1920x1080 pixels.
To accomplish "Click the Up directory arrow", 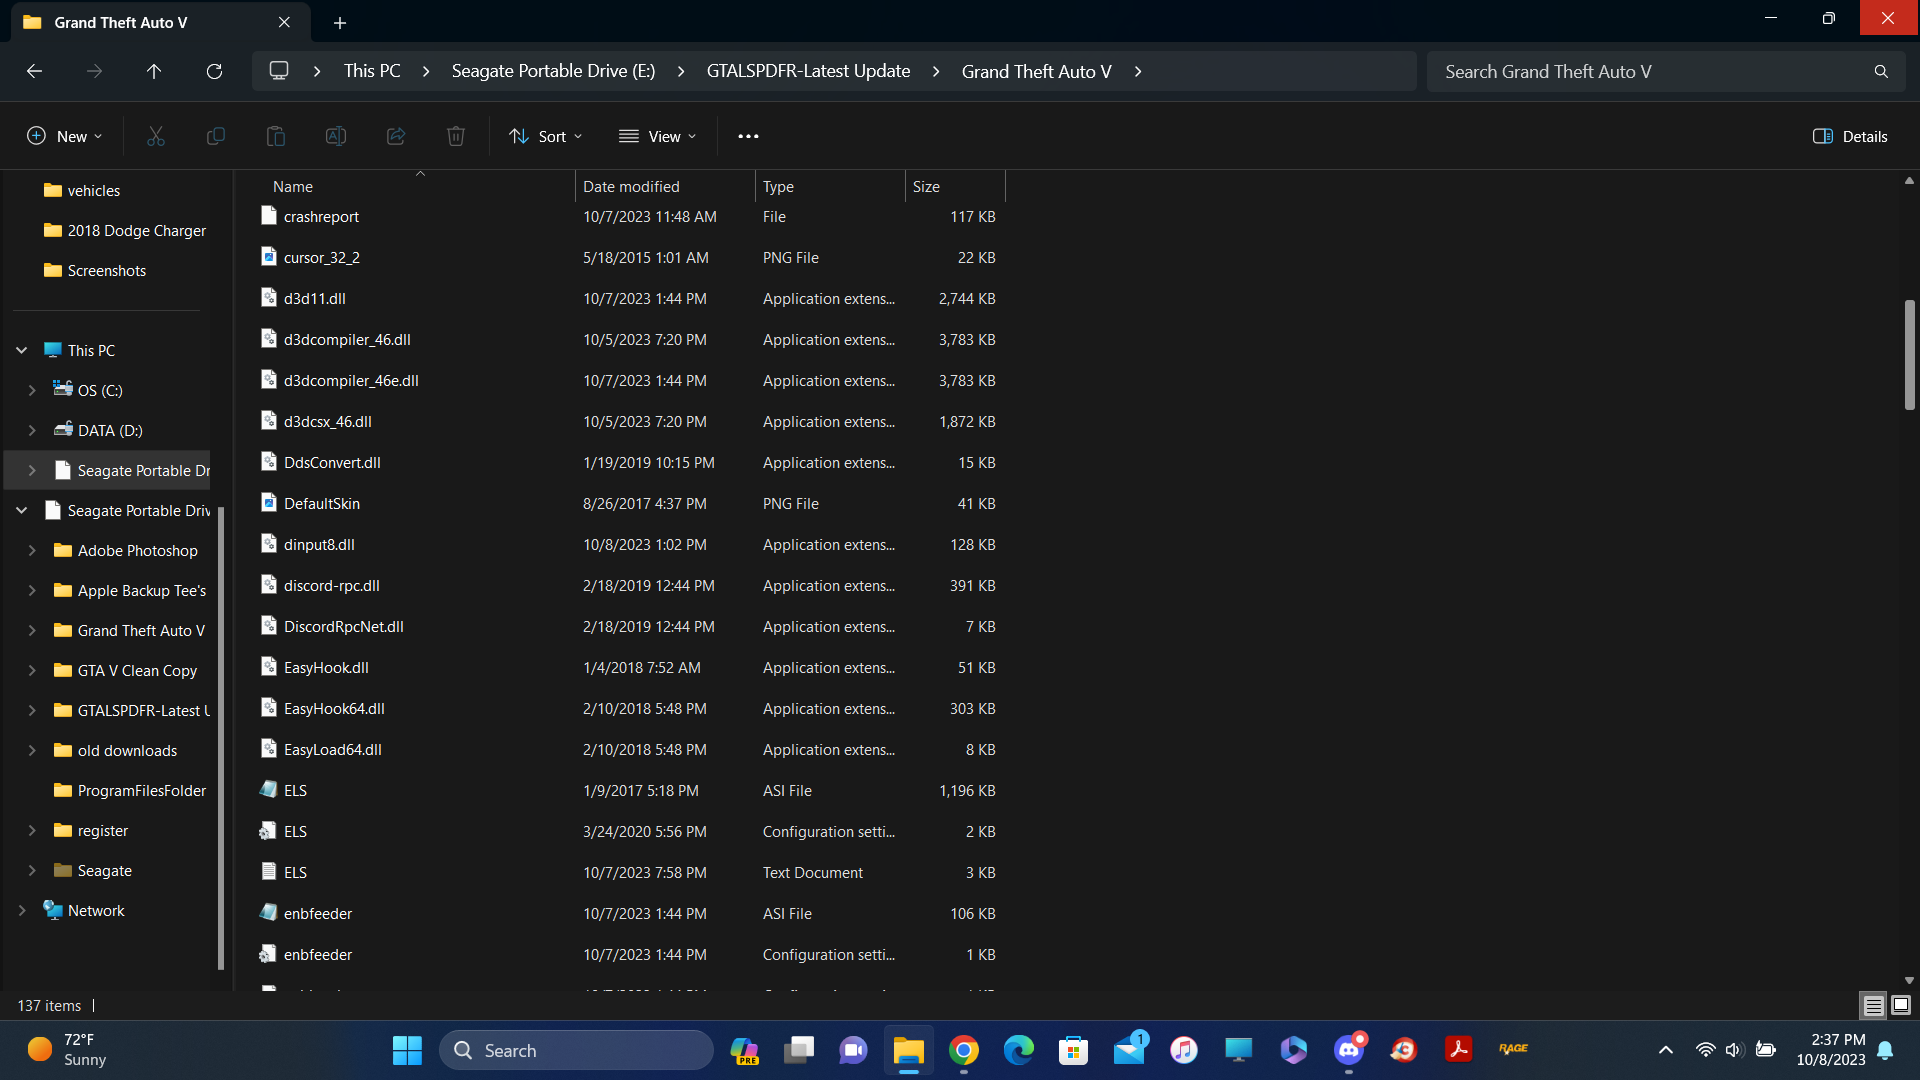I will (154, 71).
